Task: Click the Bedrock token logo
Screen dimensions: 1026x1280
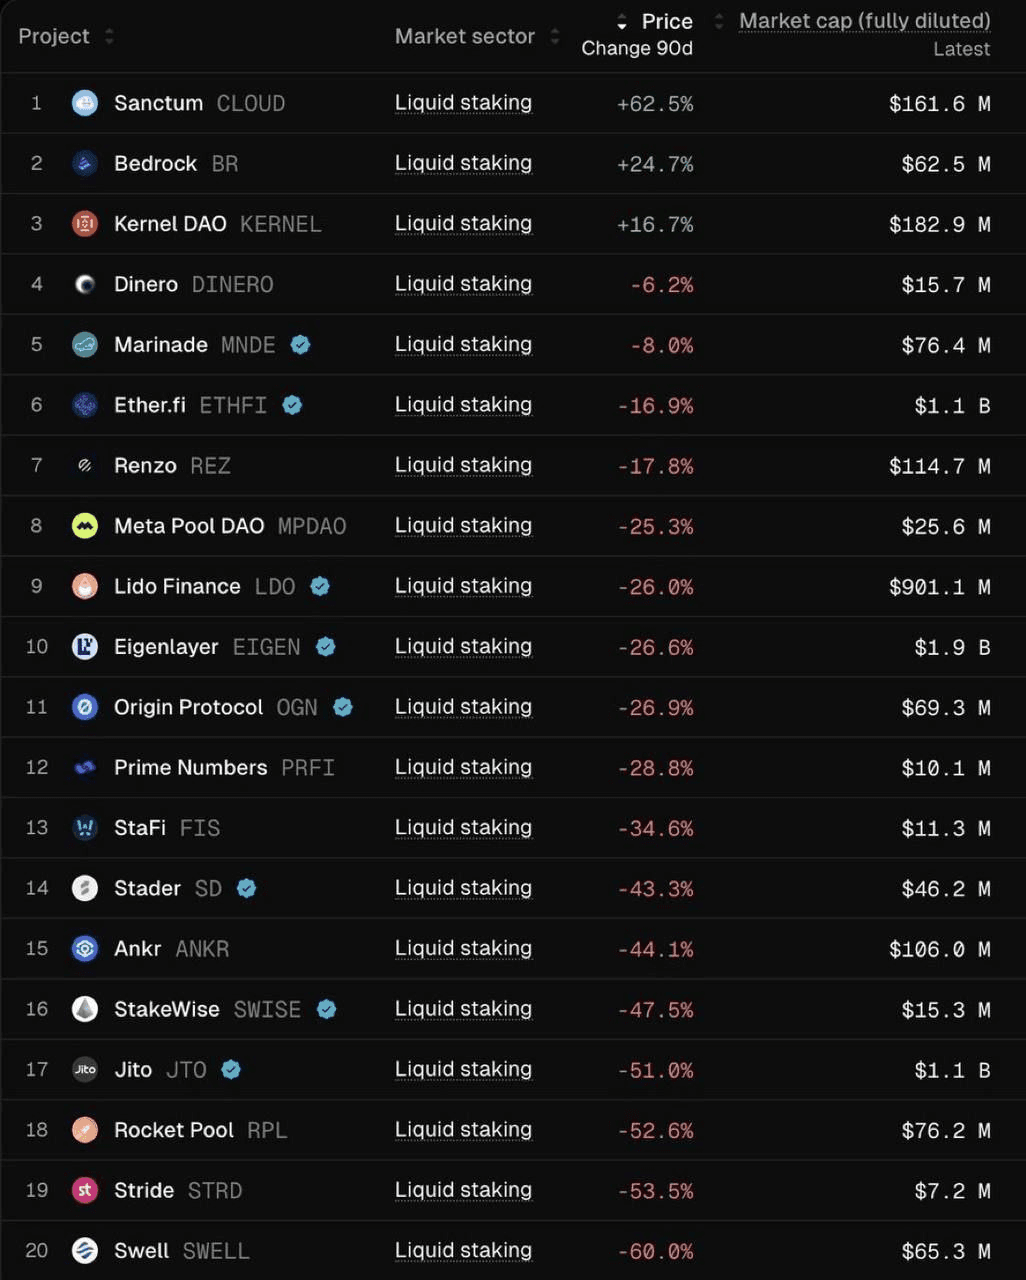Action: click(x=85, y=164)
